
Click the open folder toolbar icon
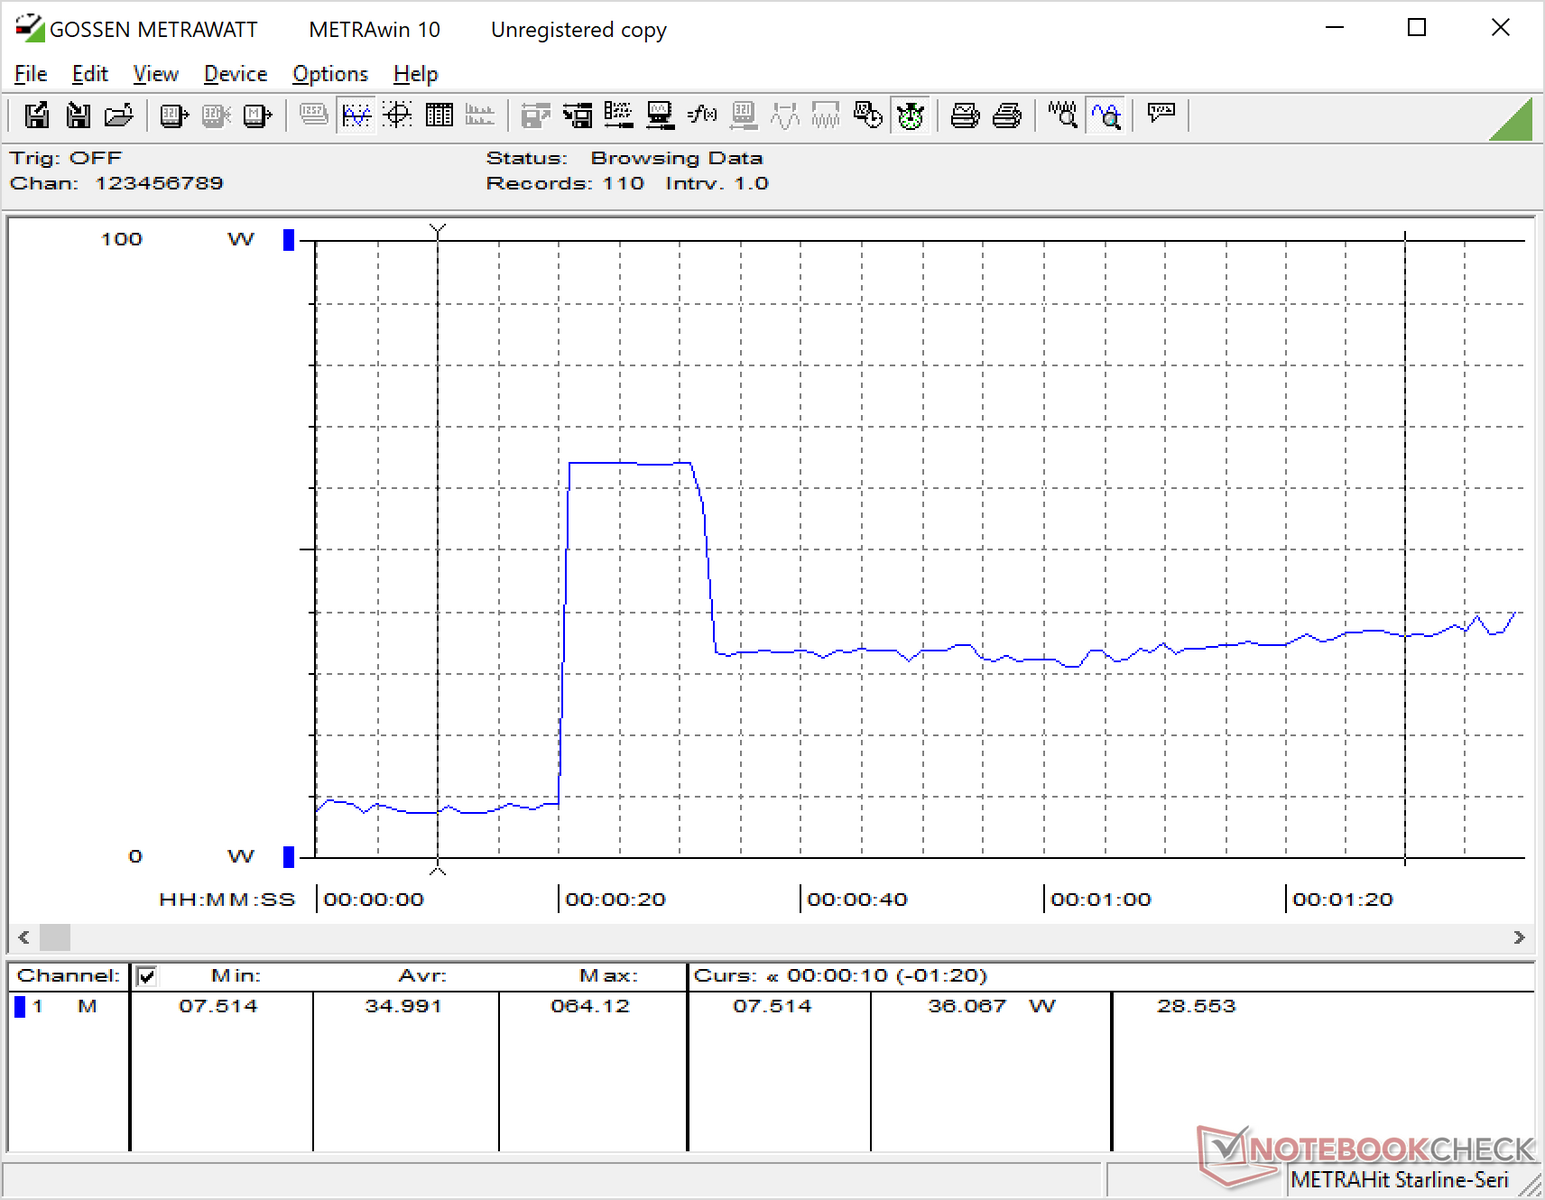coord(119,116)
